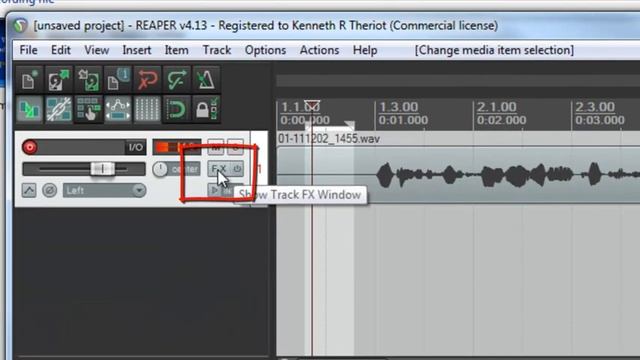Toggle the ripple editing toolbar icon

[88, 109]
